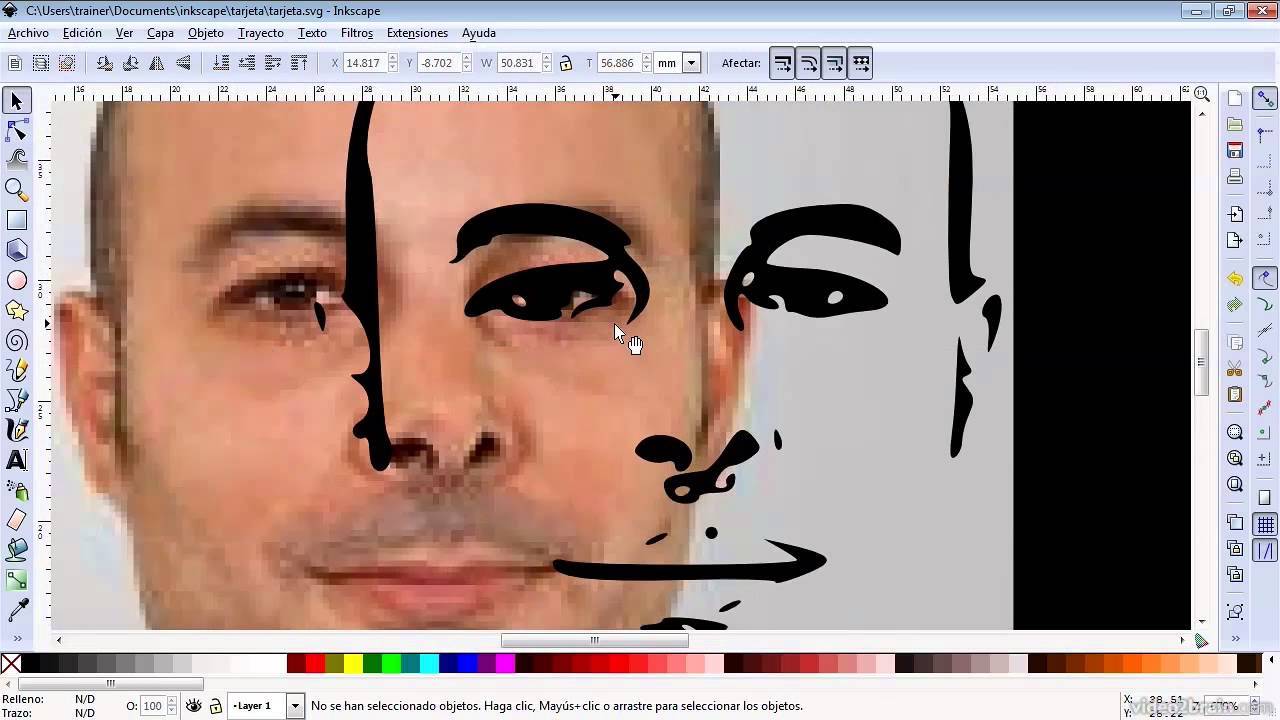Image resolution: width=1280 pixels, height=720 pixels.
Task: Select the Star and polygon tool
Action: [x=16, y=310]
